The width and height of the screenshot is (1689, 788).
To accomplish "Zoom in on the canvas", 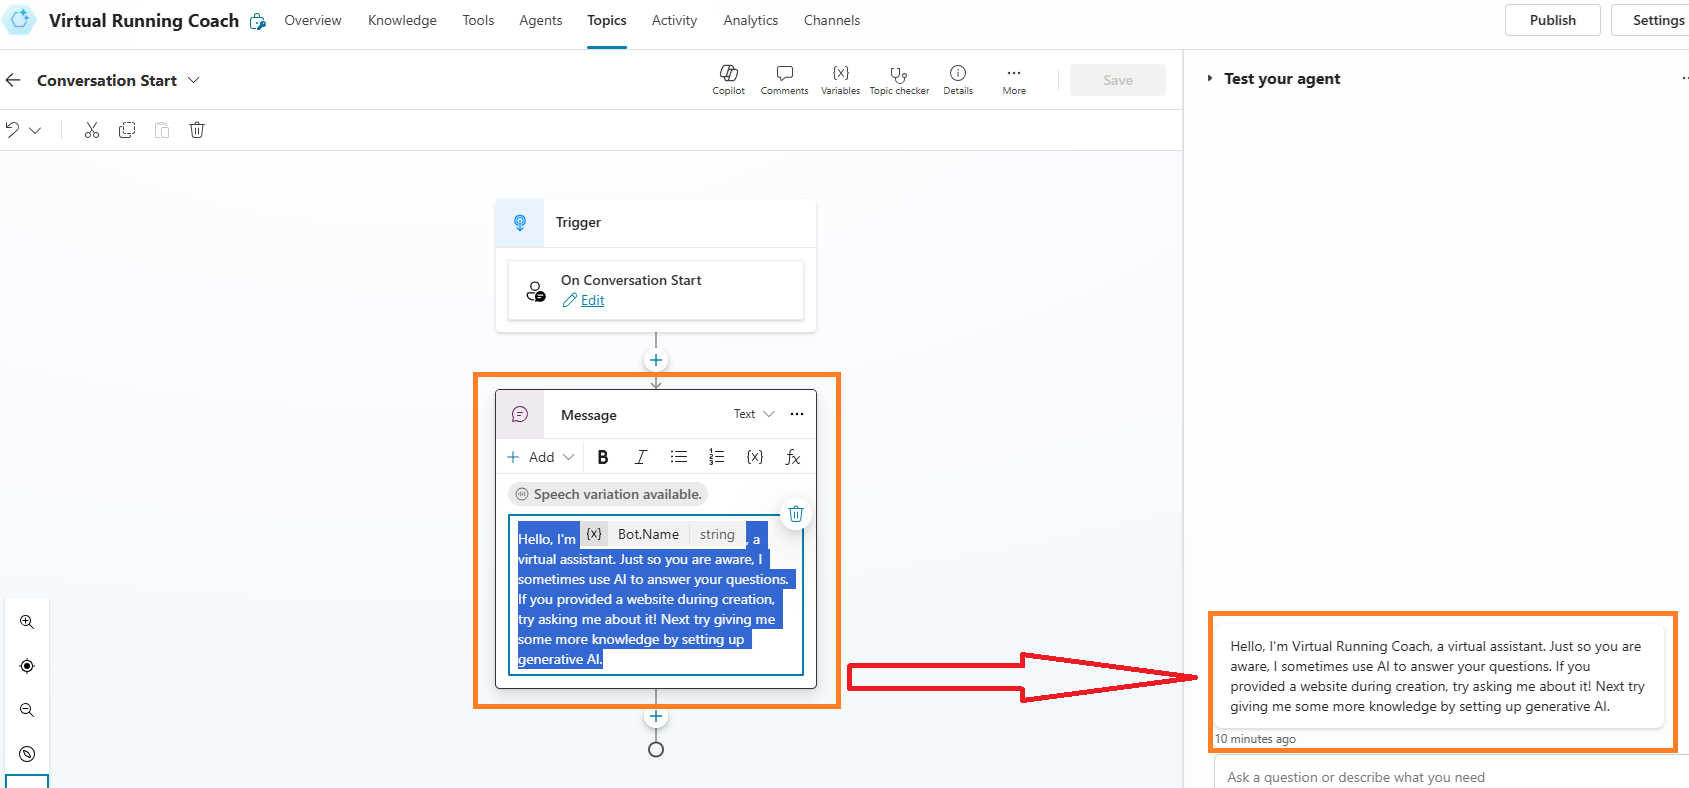I will click(x=27, y=622).
